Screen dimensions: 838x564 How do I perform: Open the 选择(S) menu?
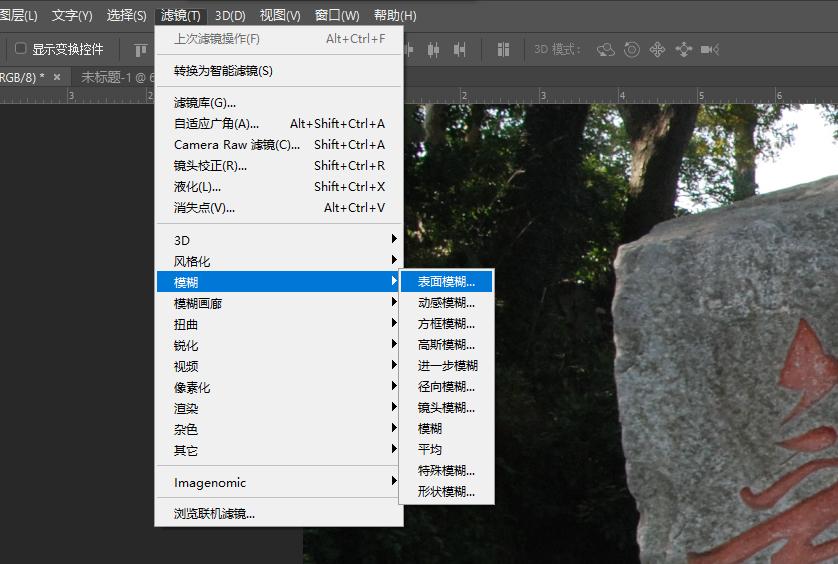pyautogui.click(x=126, y=16)
